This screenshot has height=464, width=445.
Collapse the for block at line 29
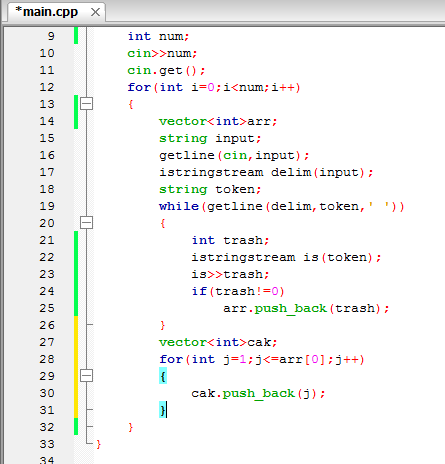(86, 376)
